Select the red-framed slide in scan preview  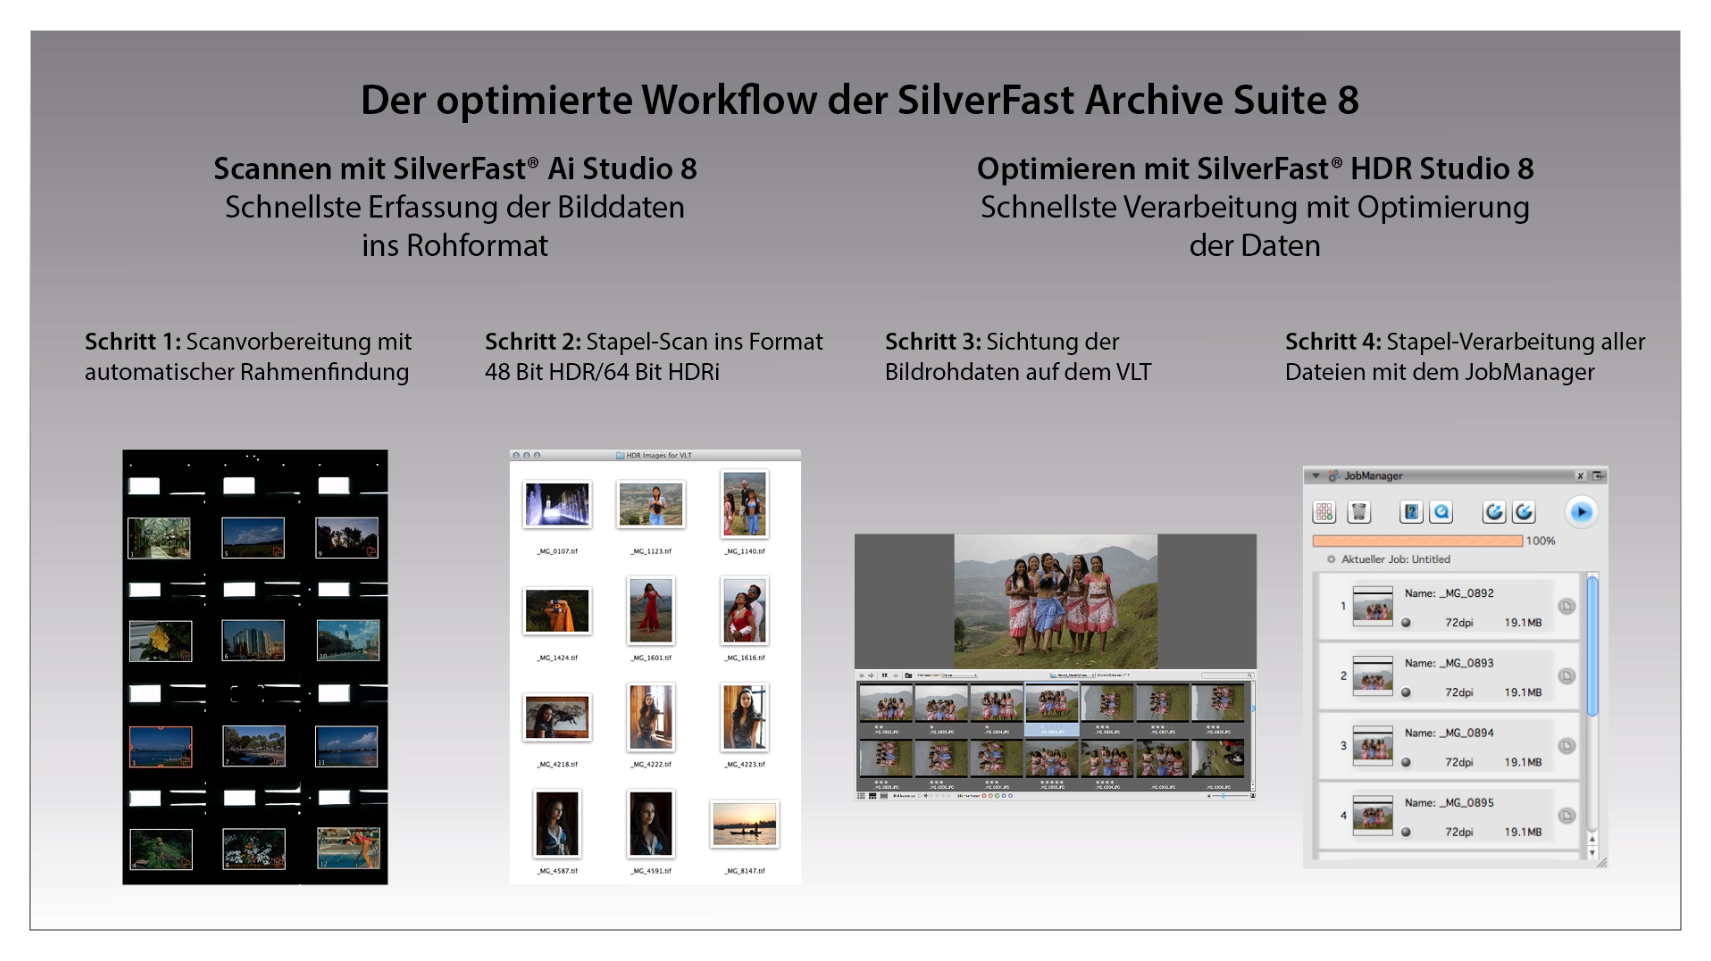160,746
